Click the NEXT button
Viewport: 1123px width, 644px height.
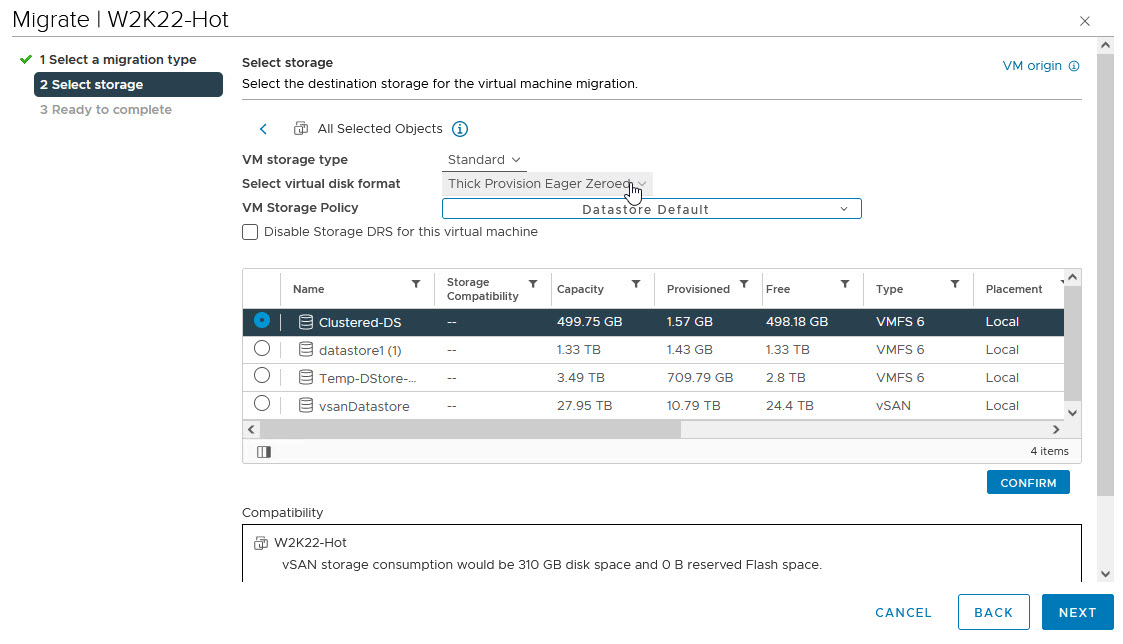click(x=1077, y=612)
